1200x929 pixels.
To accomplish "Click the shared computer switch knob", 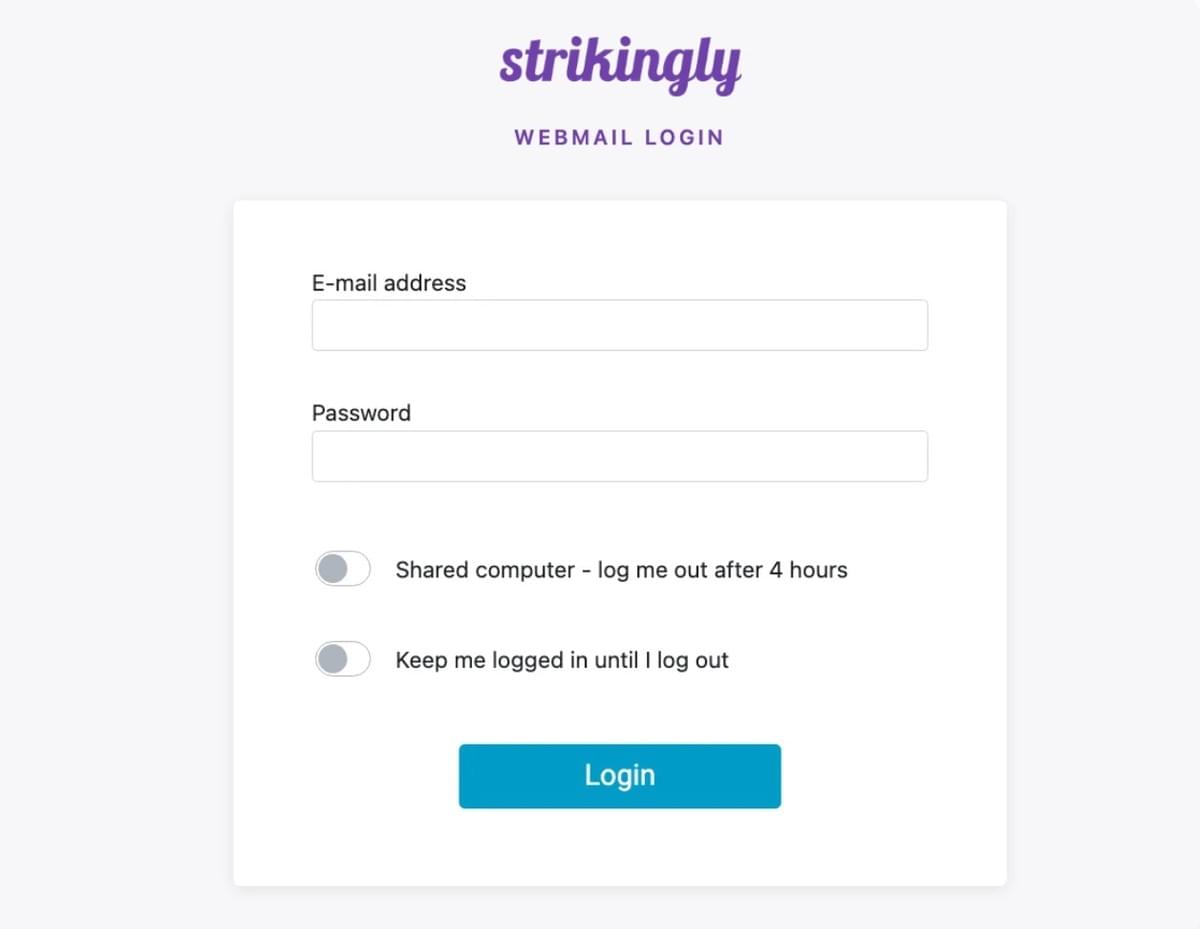I will coord(332,569).
